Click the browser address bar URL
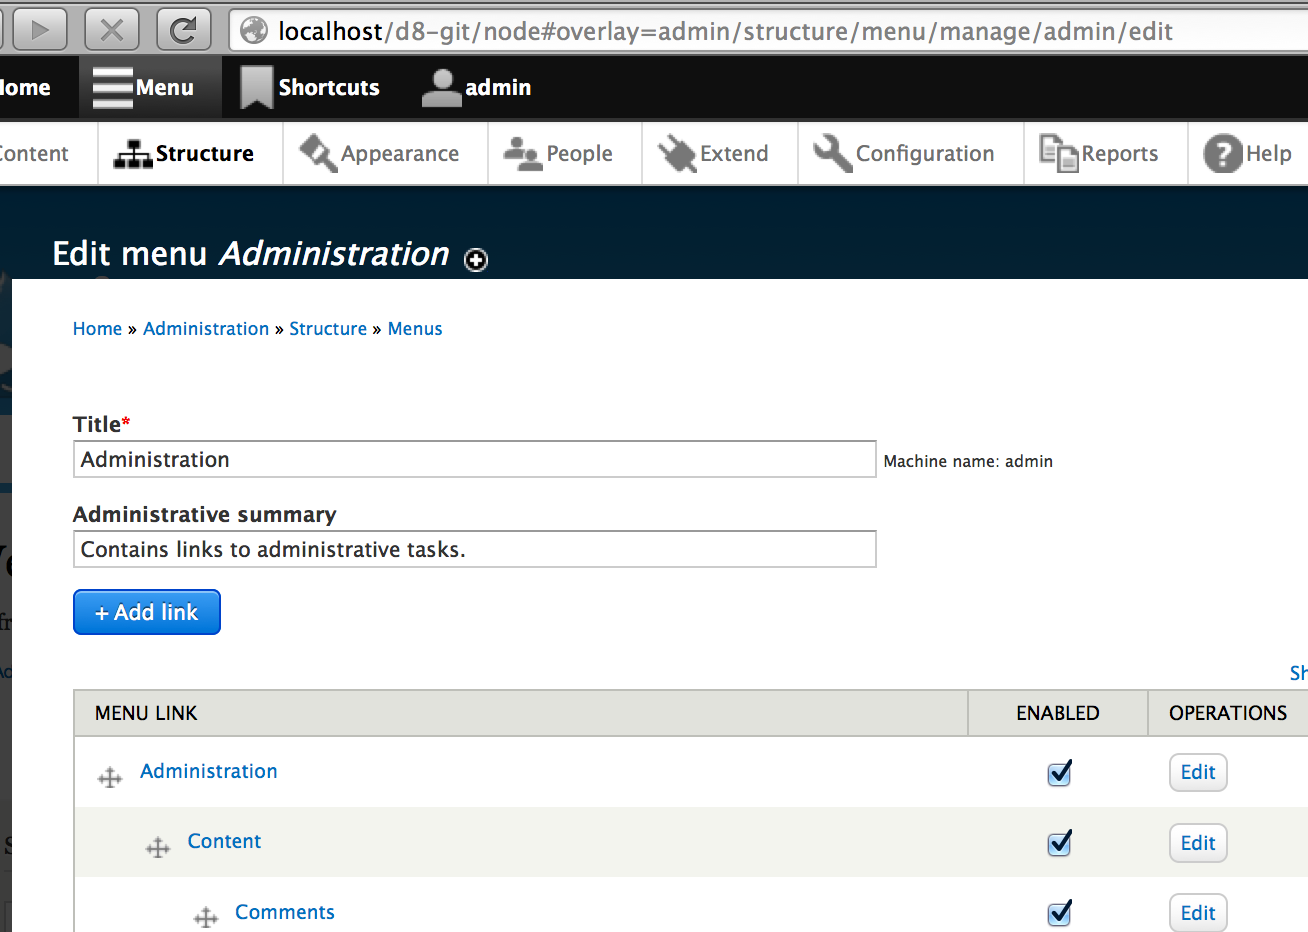The image size is (1308, 932). [725, 31]
